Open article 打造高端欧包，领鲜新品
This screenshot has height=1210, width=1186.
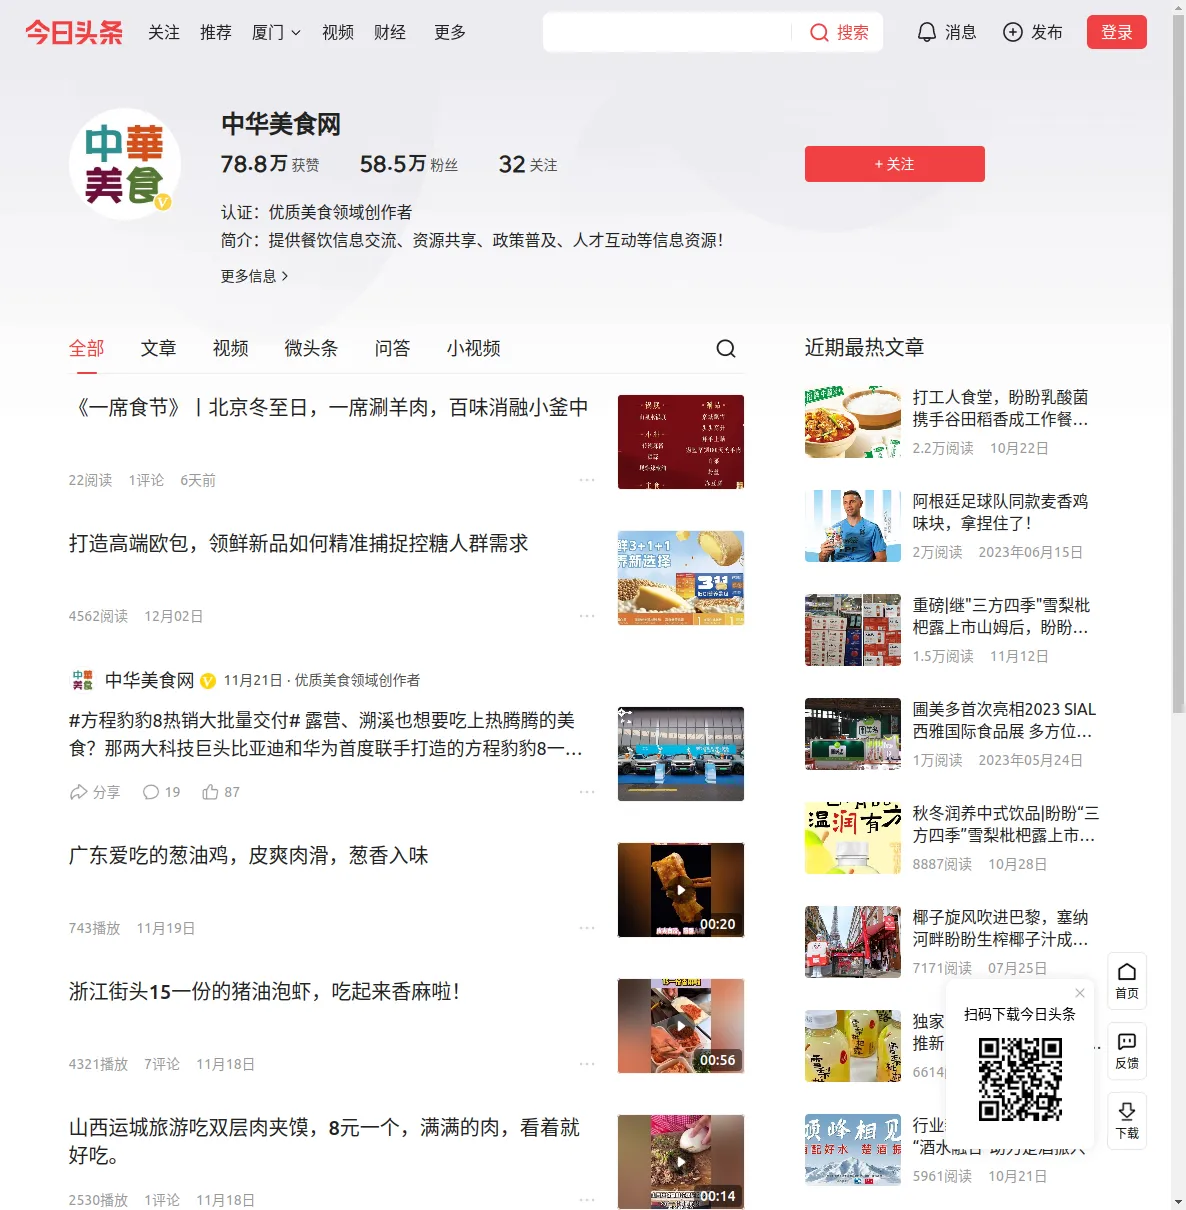(x=299, y=544)
